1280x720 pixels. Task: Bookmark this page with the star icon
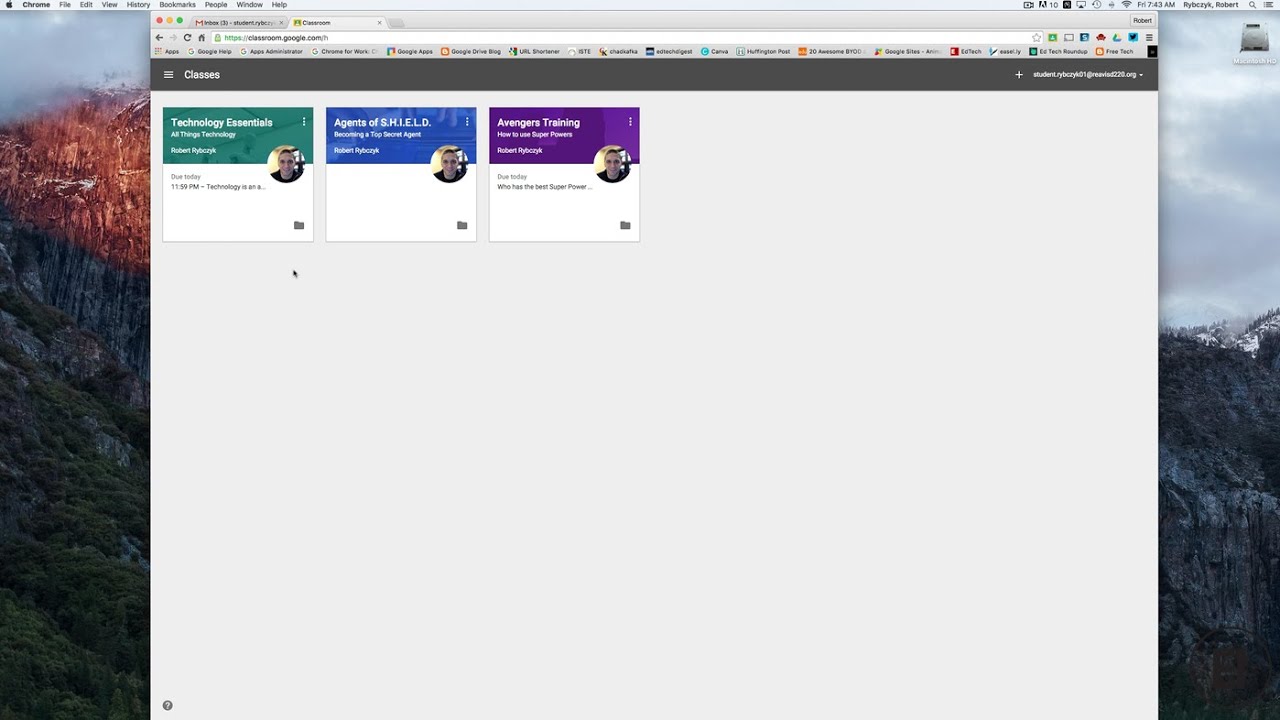1037,37
